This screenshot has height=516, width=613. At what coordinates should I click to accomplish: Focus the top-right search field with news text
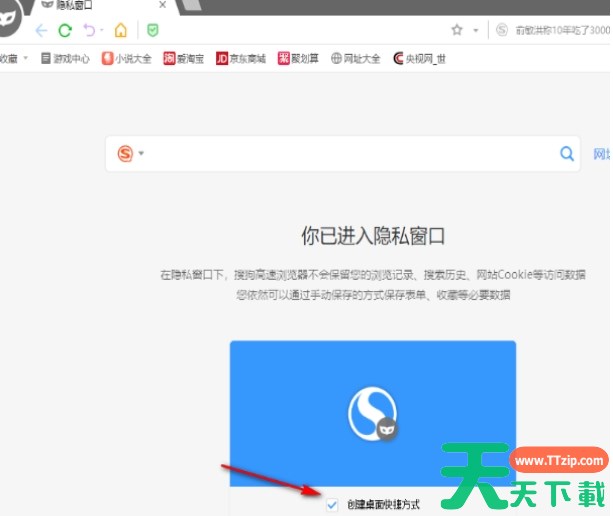(562, 30)
